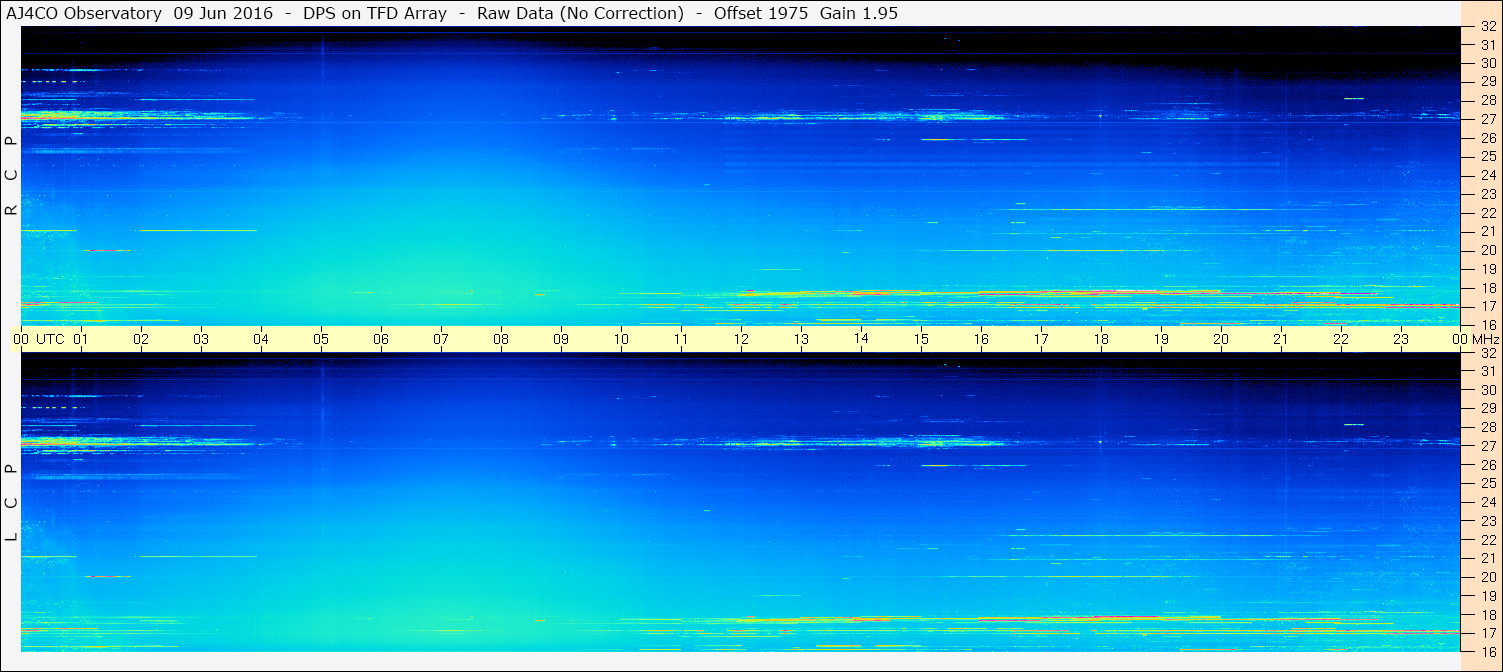Pick the 24 MHz tick of LCP panel

click(x=1488, y=502)
